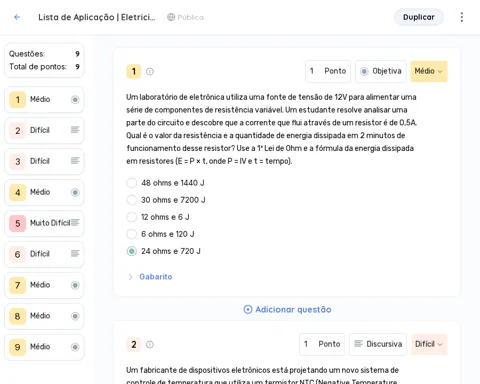Click the Duplicar button
The image size is (480, 384).
point(419,17)
